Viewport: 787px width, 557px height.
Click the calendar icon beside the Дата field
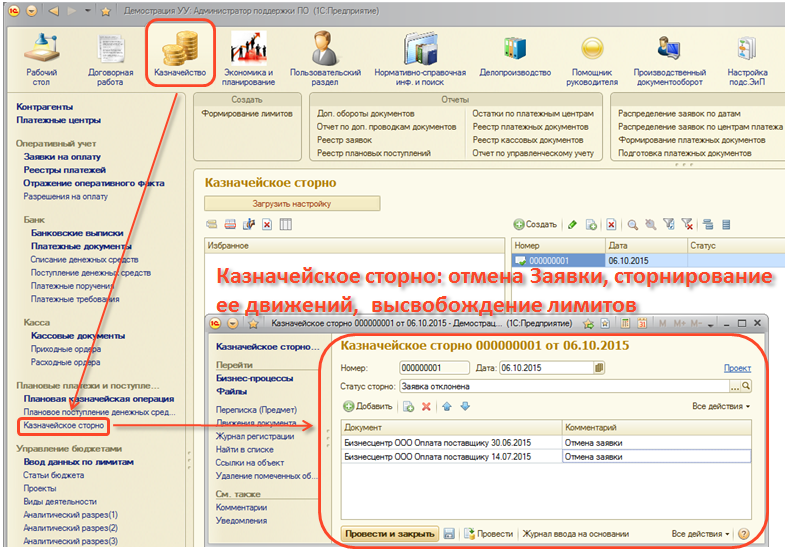click(598, 368)
